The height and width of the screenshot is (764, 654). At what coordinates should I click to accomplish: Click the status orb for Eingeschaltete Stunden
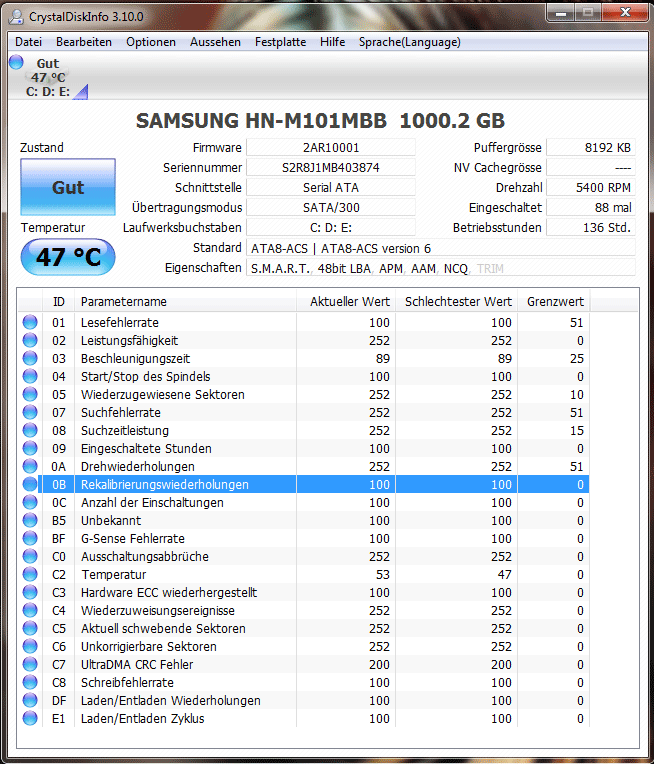click(30, 448)
